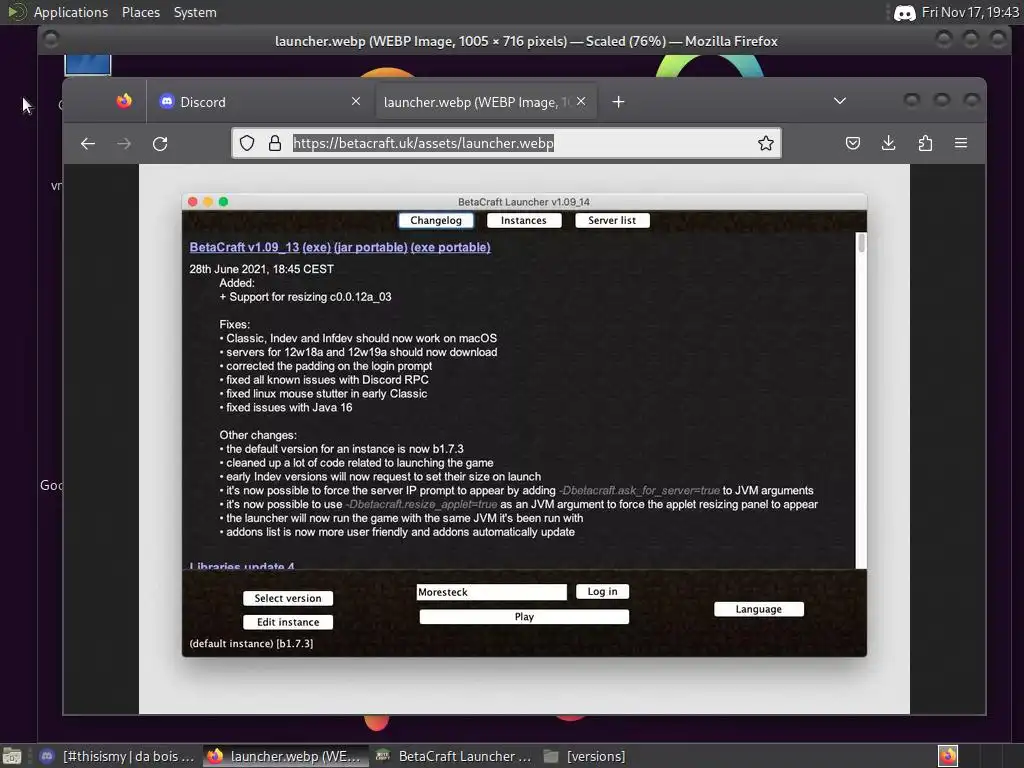1024x768 pixels.
Task: Open the Applications menu
Action: point(71,12)
